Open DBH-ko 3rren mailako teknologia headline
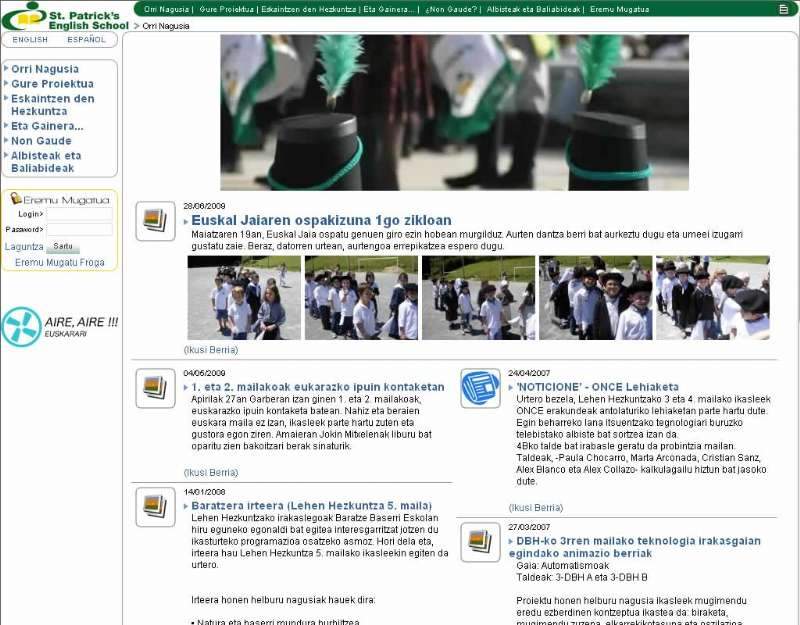Viewport: 800px width, 625px height. click(635, 547)
